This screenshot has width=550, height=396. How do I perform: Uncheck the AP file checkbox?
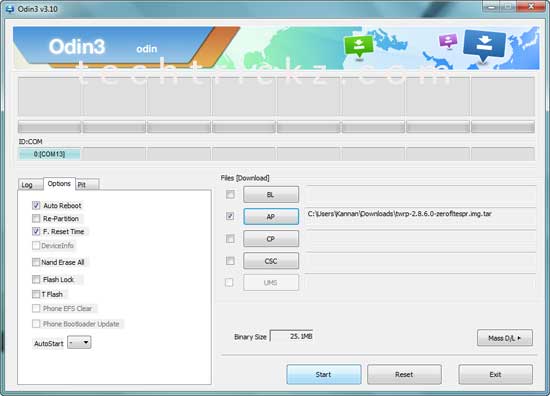pos(230,216)
